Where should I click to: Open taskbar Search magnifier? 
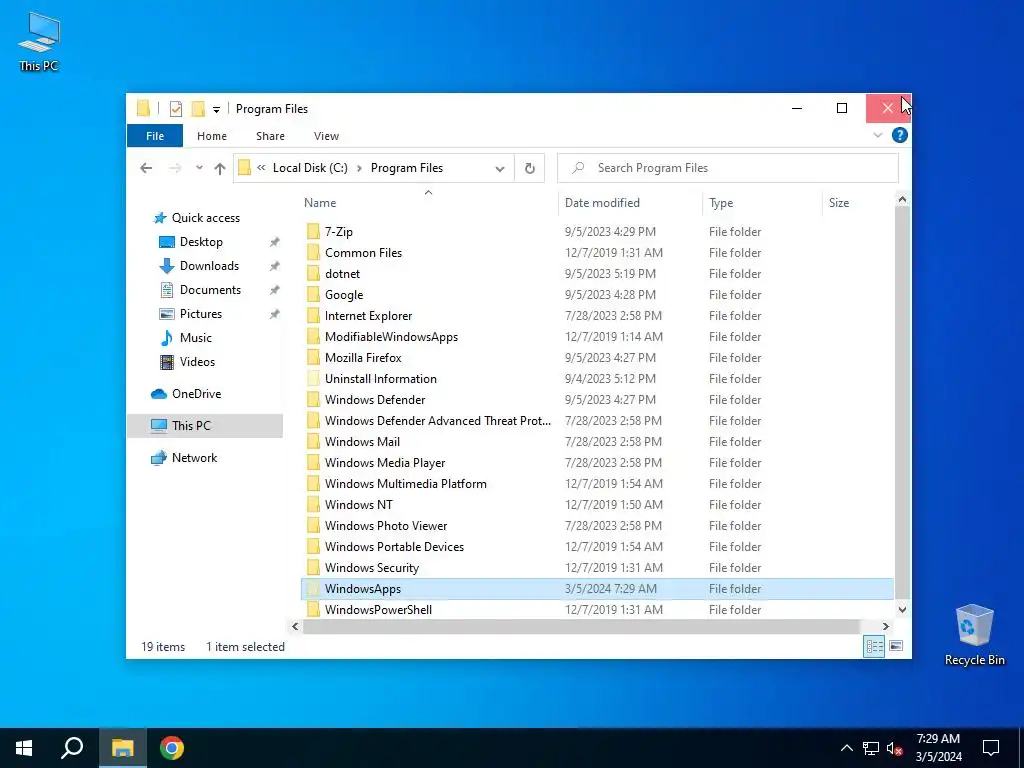pos(72,748)
